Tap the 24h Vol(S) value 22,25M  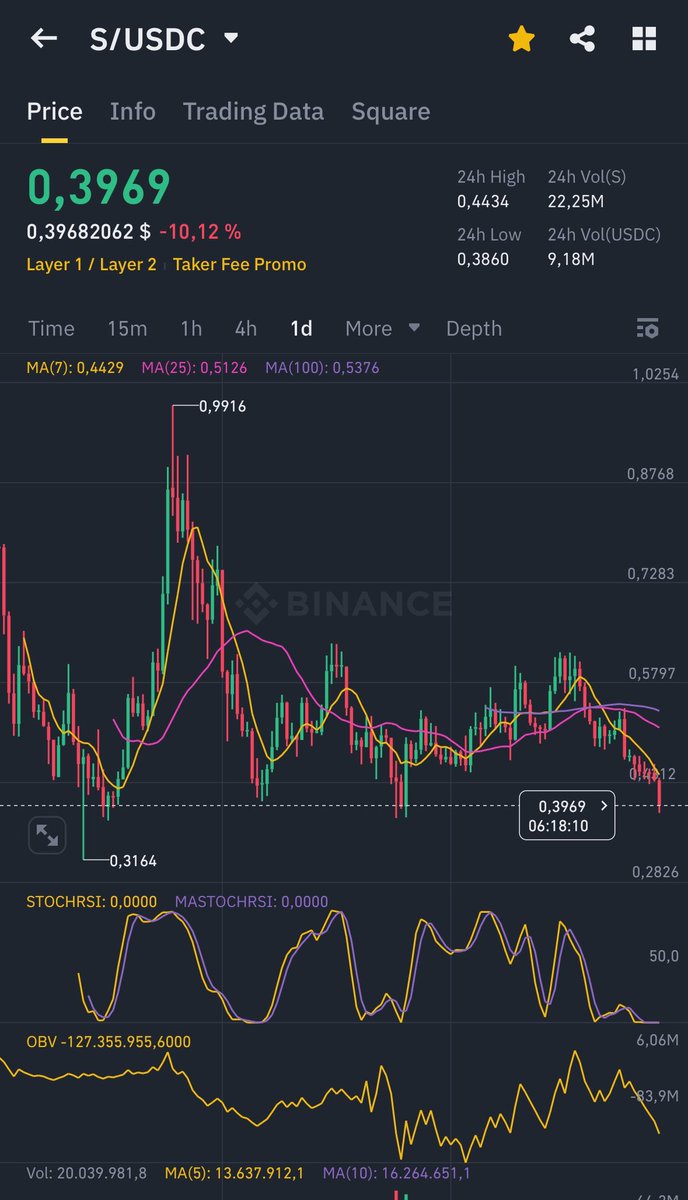[575, 202]
